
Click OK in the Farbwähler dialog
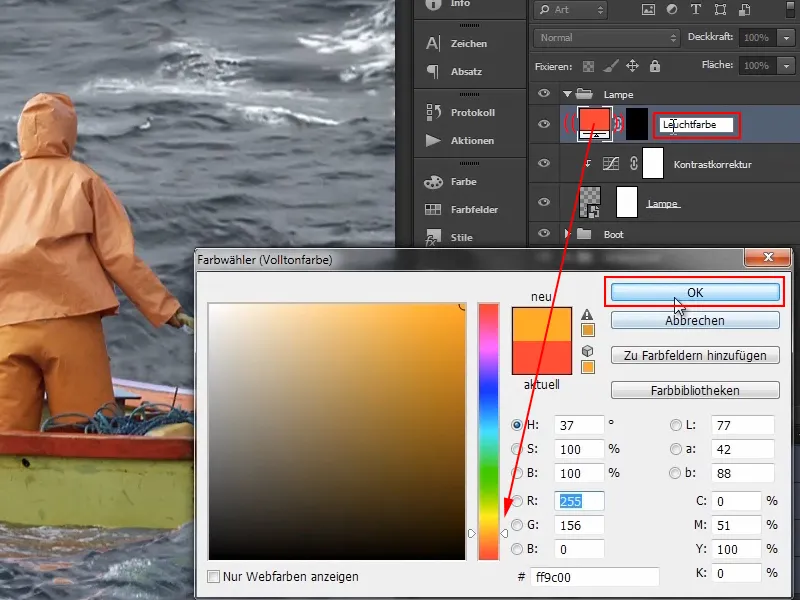click(x=695, y=292)
